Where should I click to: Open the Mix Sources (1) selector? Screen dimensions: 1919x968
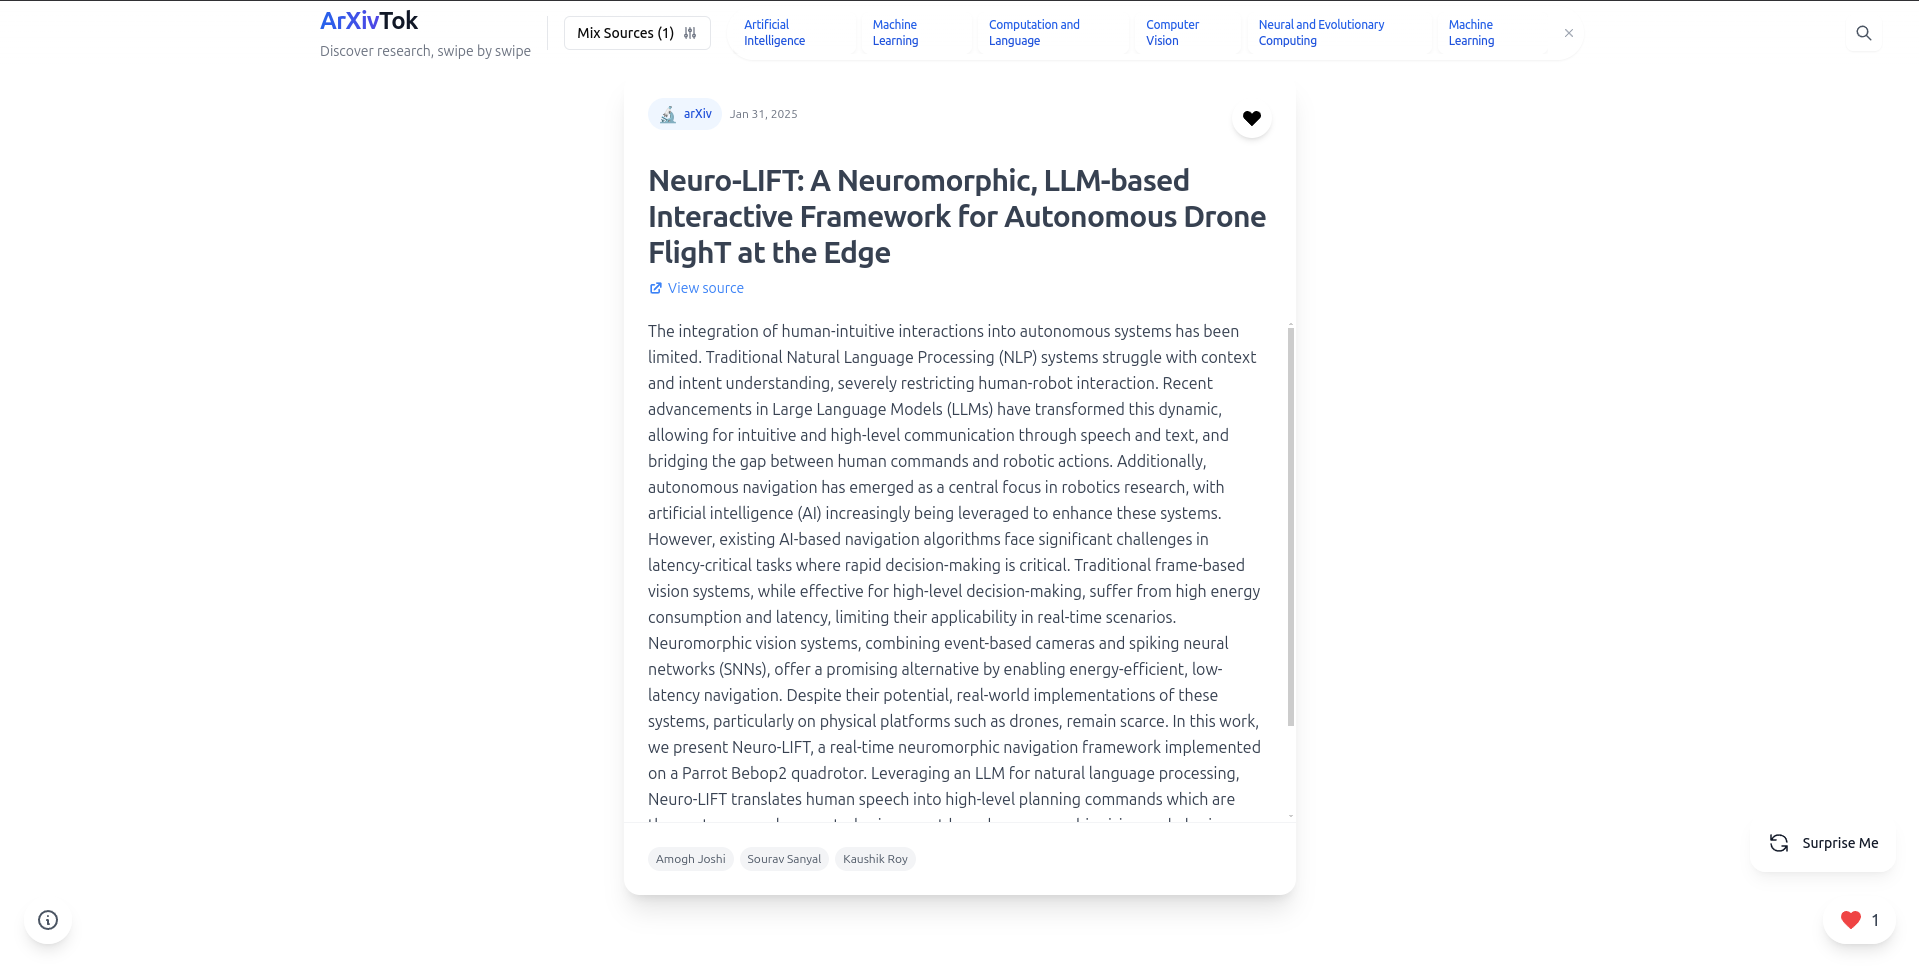click(x=637, y=33)
